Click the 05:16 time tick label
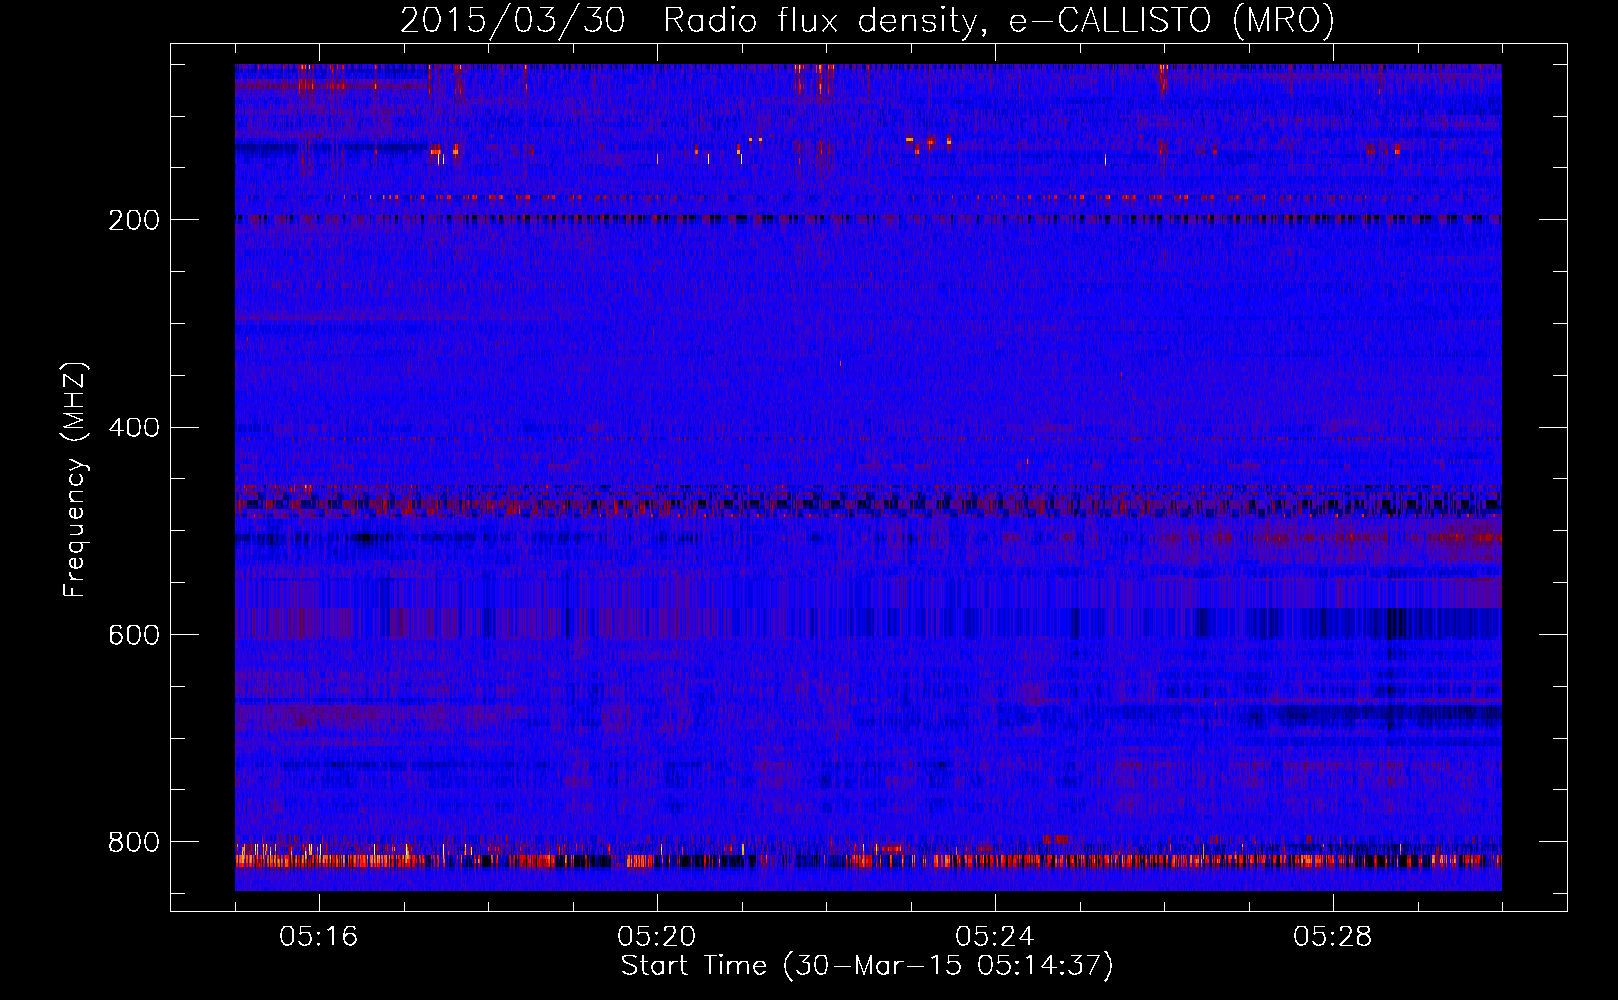The width and height of the screenshot is (1618, 1000). tap(319, 937)
